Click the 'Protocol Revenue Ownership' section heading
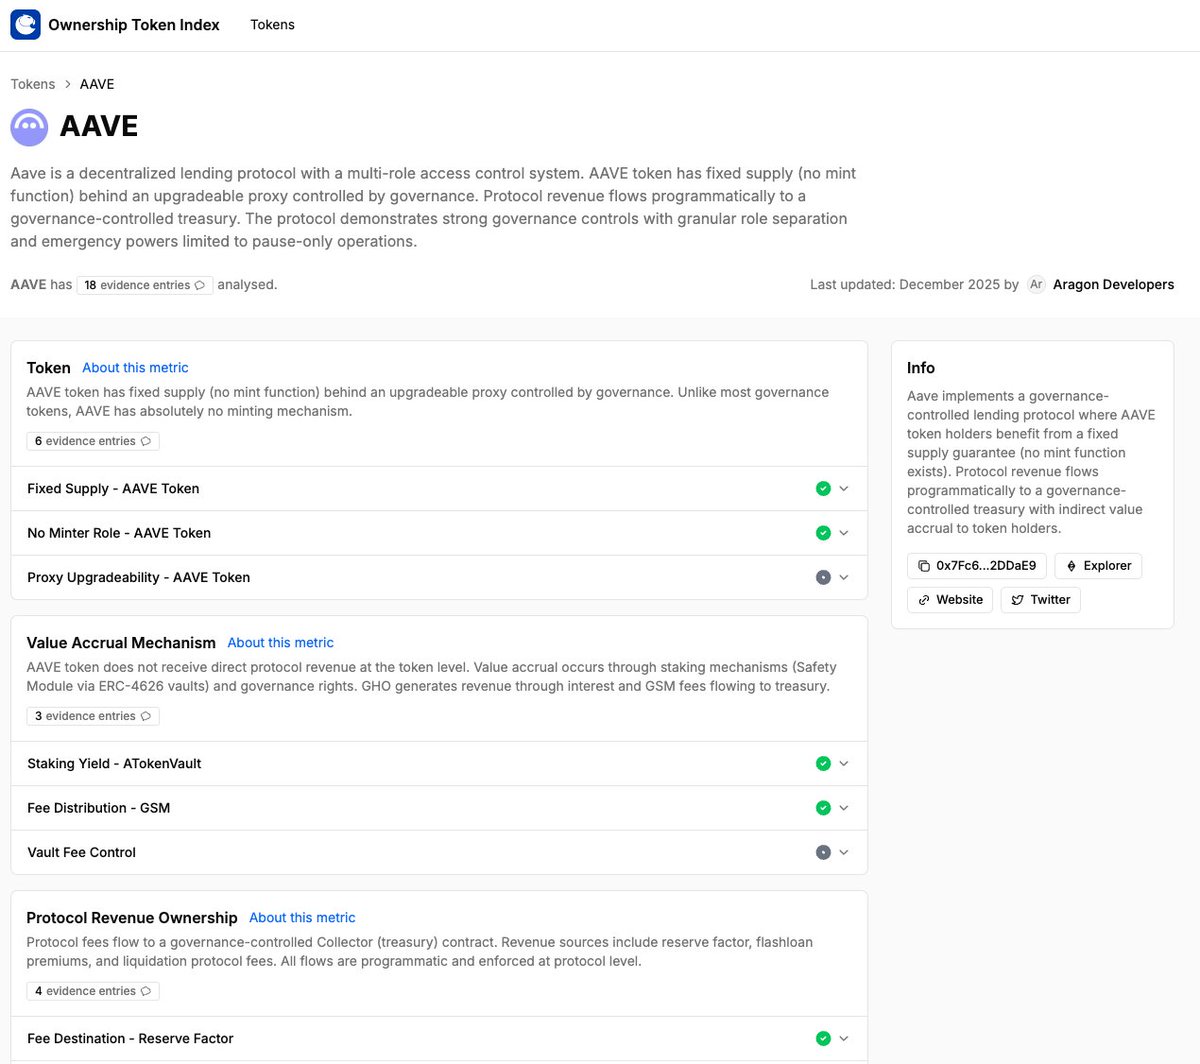The width and height of the screenshot is (1200, 1064). pyautogui.click(x=132, y=918)
